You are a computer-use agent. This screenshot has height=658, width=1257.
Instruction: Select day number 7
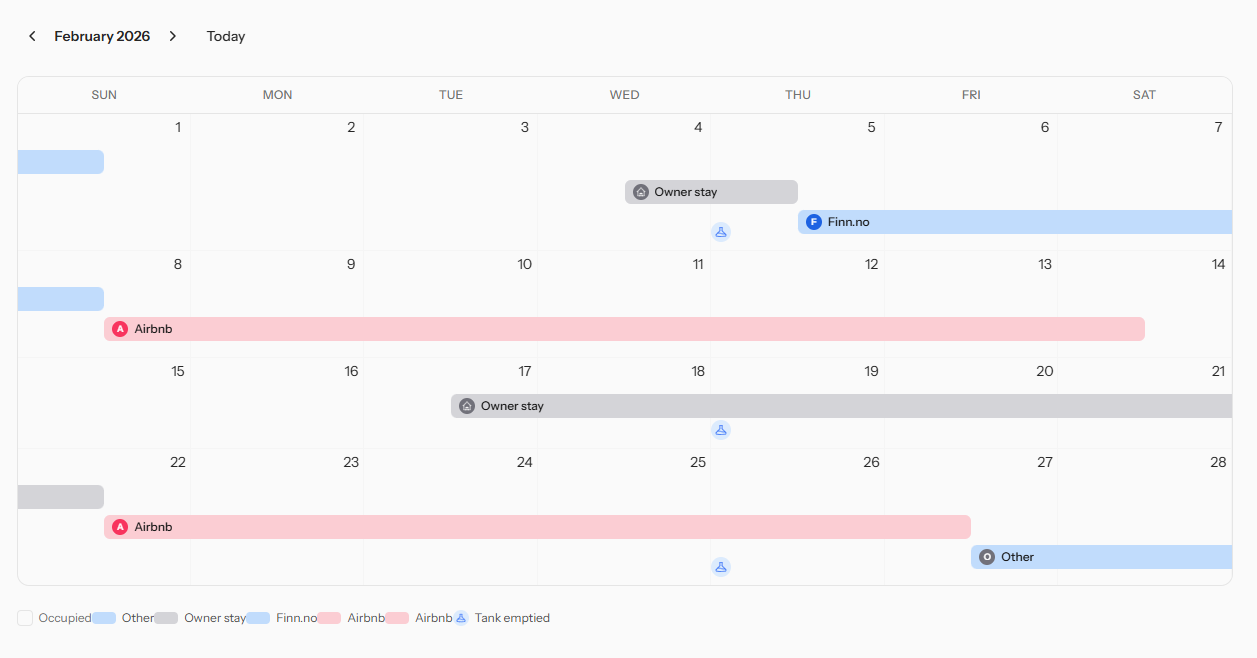click(x=1218, y=127)
